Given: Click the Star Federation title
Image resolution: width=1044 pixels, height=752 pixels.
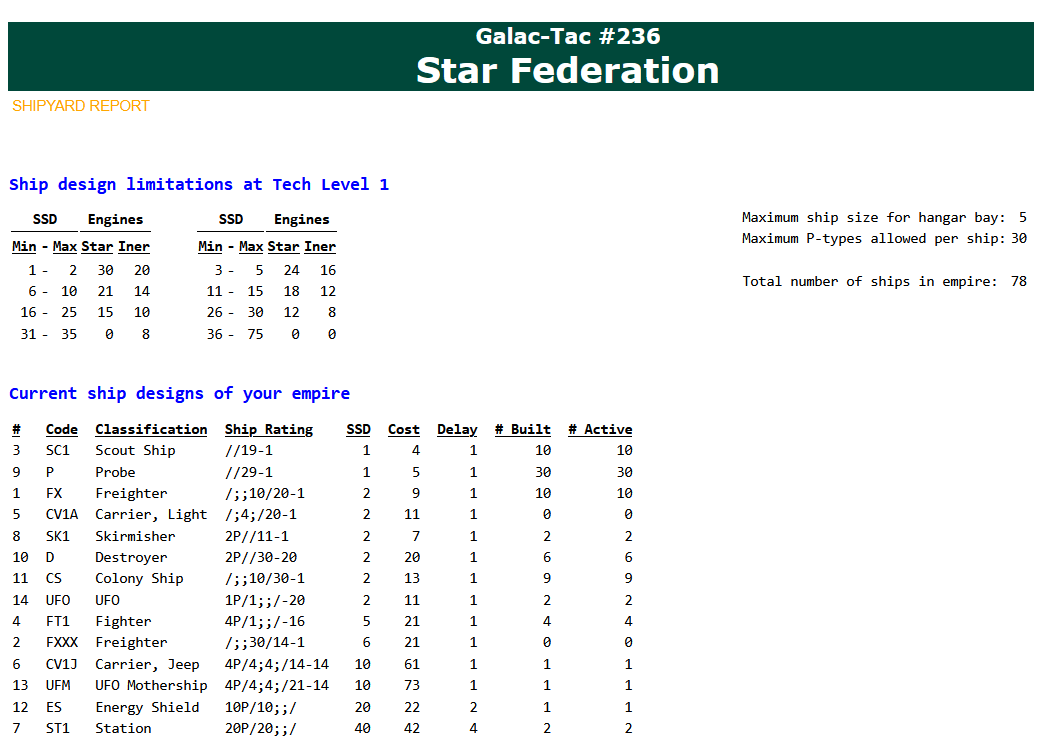Looking at the screenshot, I should (567, 70).
